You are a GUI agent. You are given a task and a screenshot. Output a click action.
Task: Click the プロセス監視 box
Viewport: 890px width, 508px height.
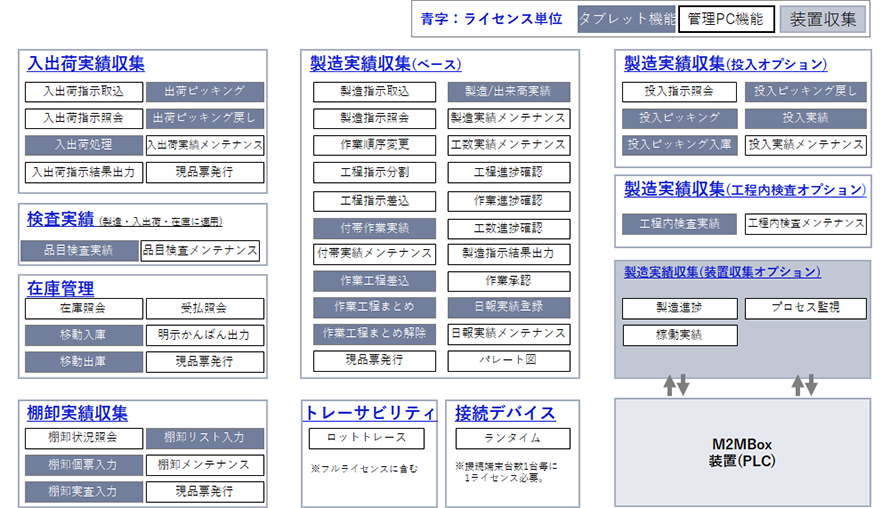(x=805, y=308)
